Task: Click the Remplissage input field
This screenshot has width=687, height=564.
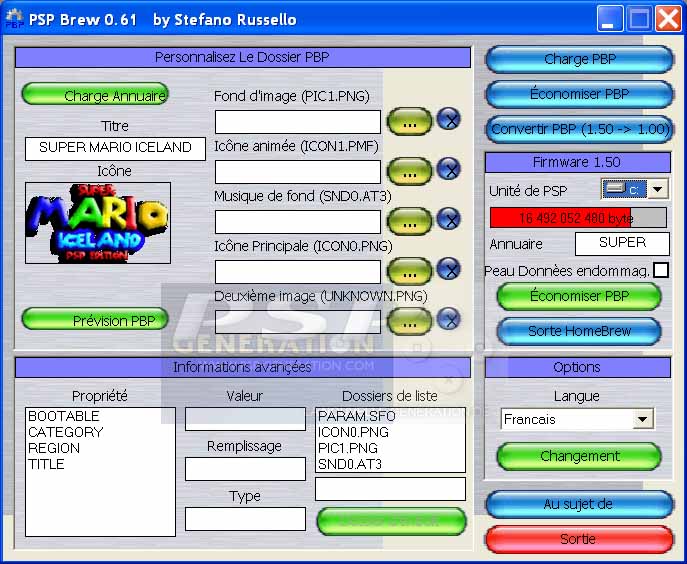Action: point(245,469)
